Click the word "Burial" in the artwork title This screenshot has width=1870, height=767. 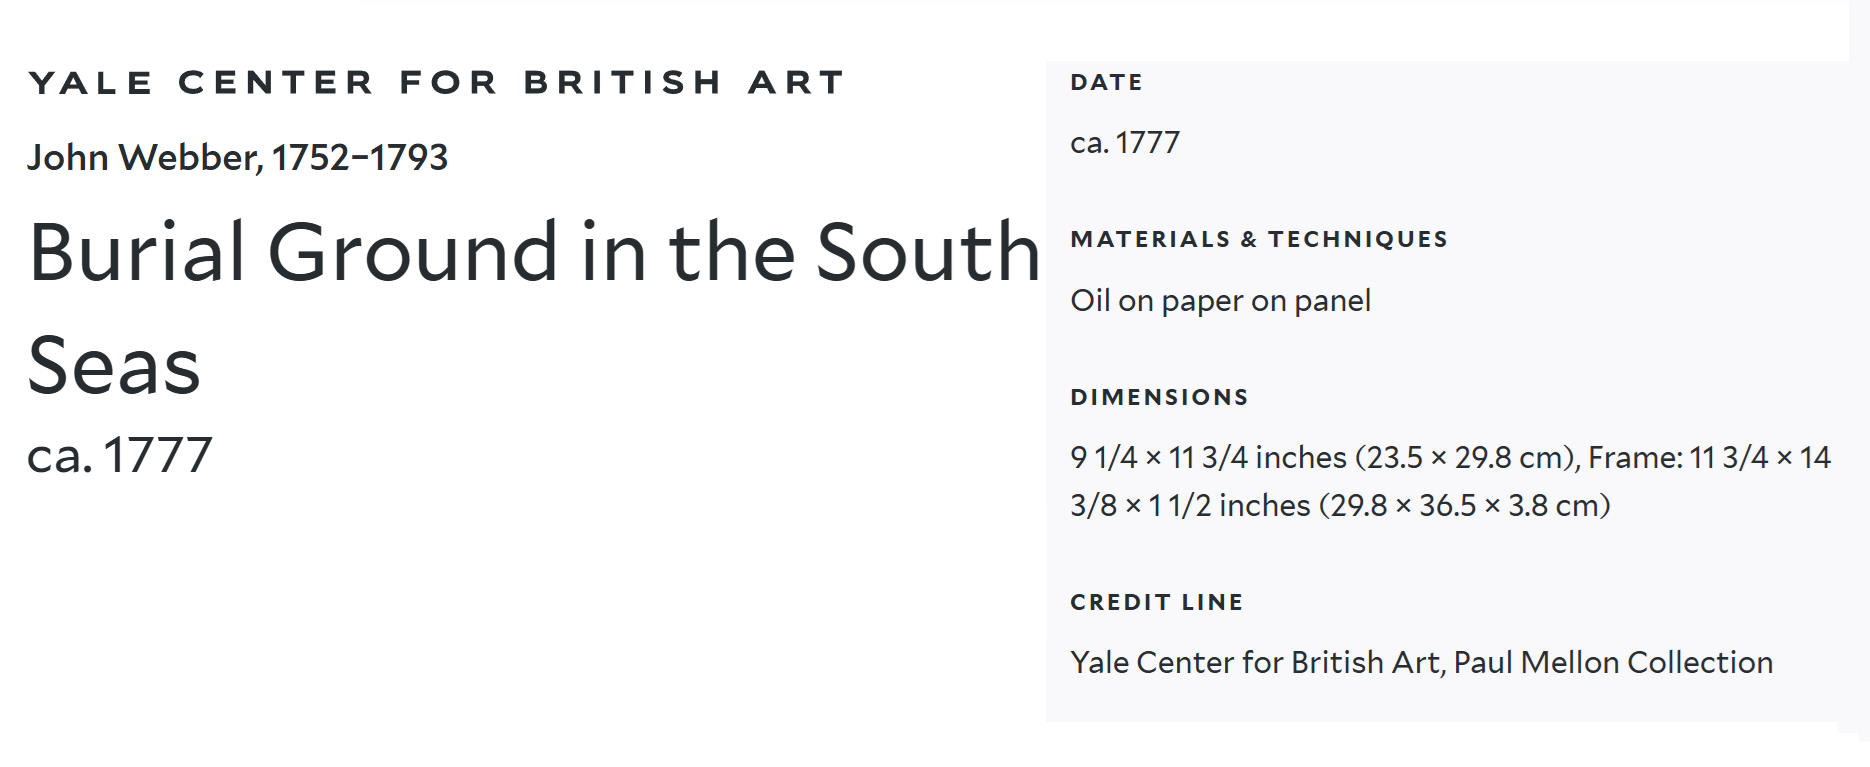[x=138, y=252]
